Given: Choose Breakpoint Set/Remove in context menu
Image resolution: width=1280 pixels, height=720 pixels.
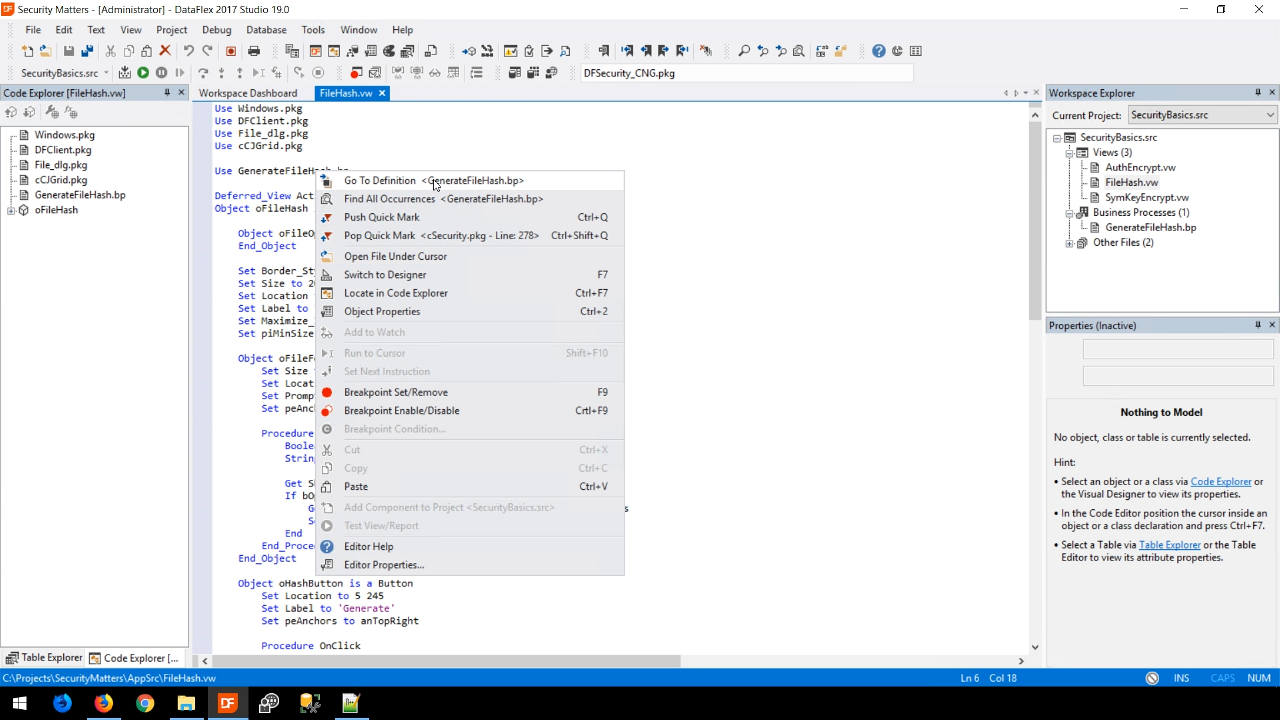Looking at the screenshot, I should coord(395,392).
